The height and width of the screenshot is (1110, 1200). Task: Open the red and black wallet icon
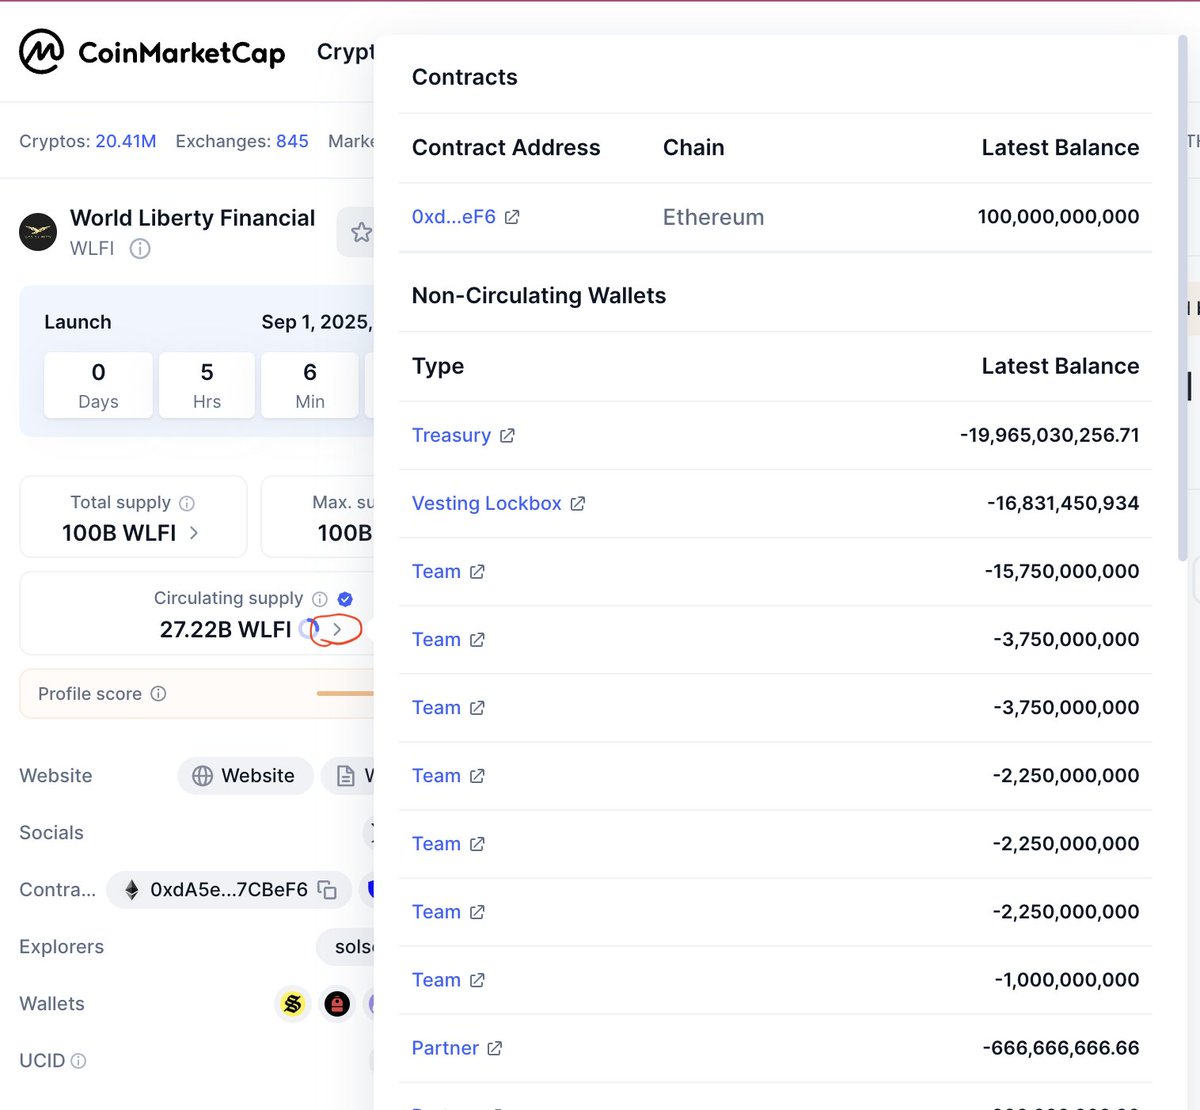click(338, 1003)
